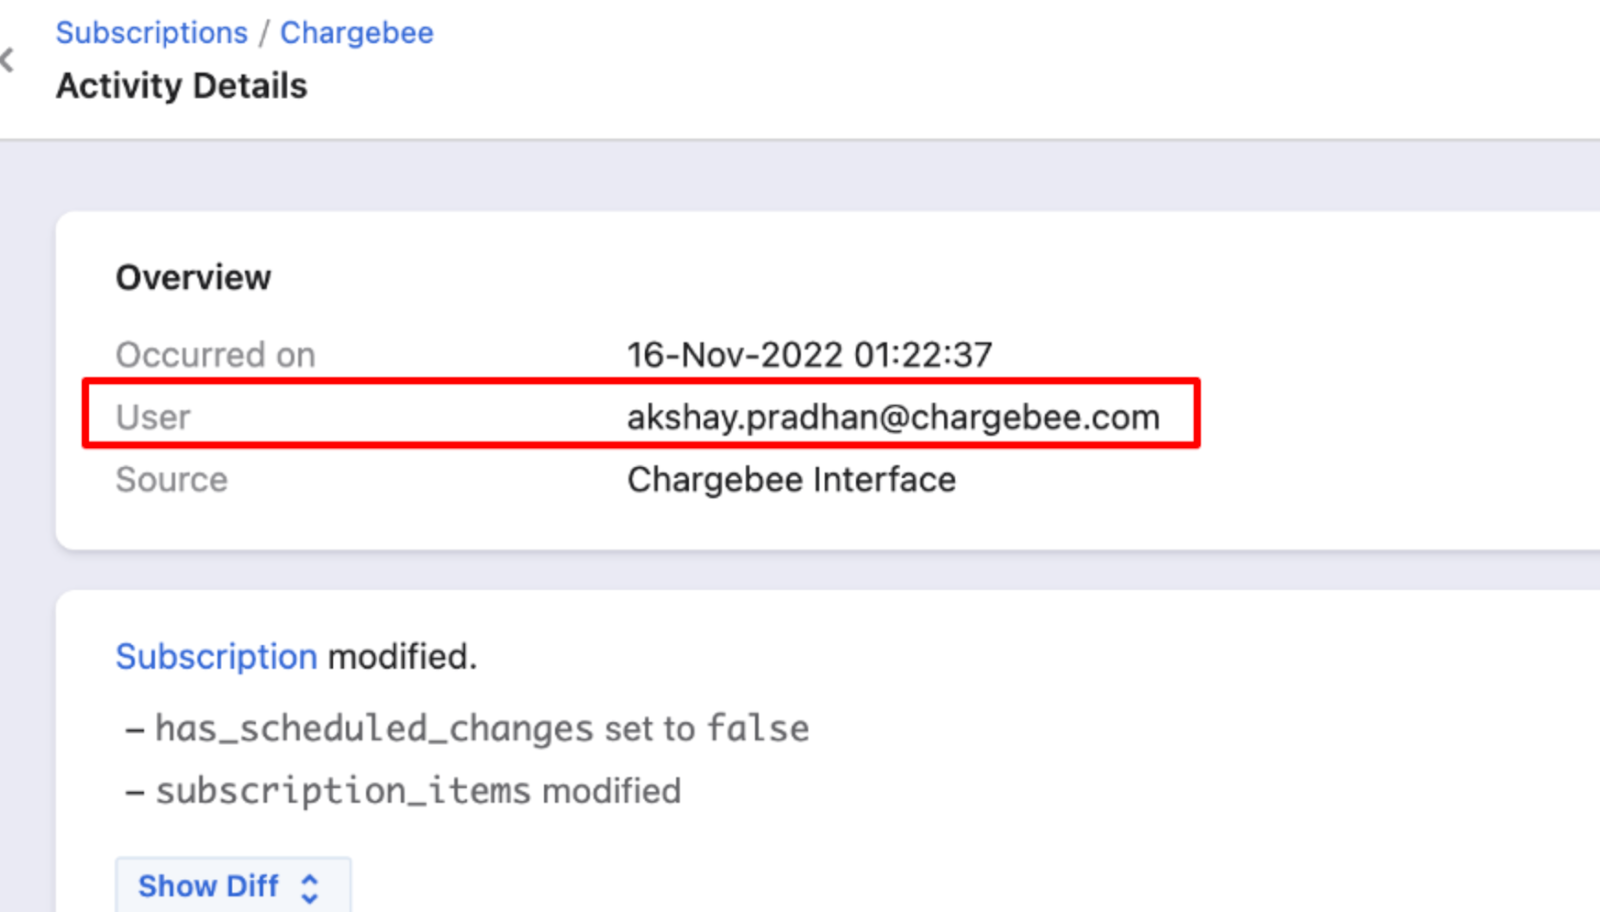Click the false value text
The width and height of the screenshot is (1600, 912).
point(758,729)
